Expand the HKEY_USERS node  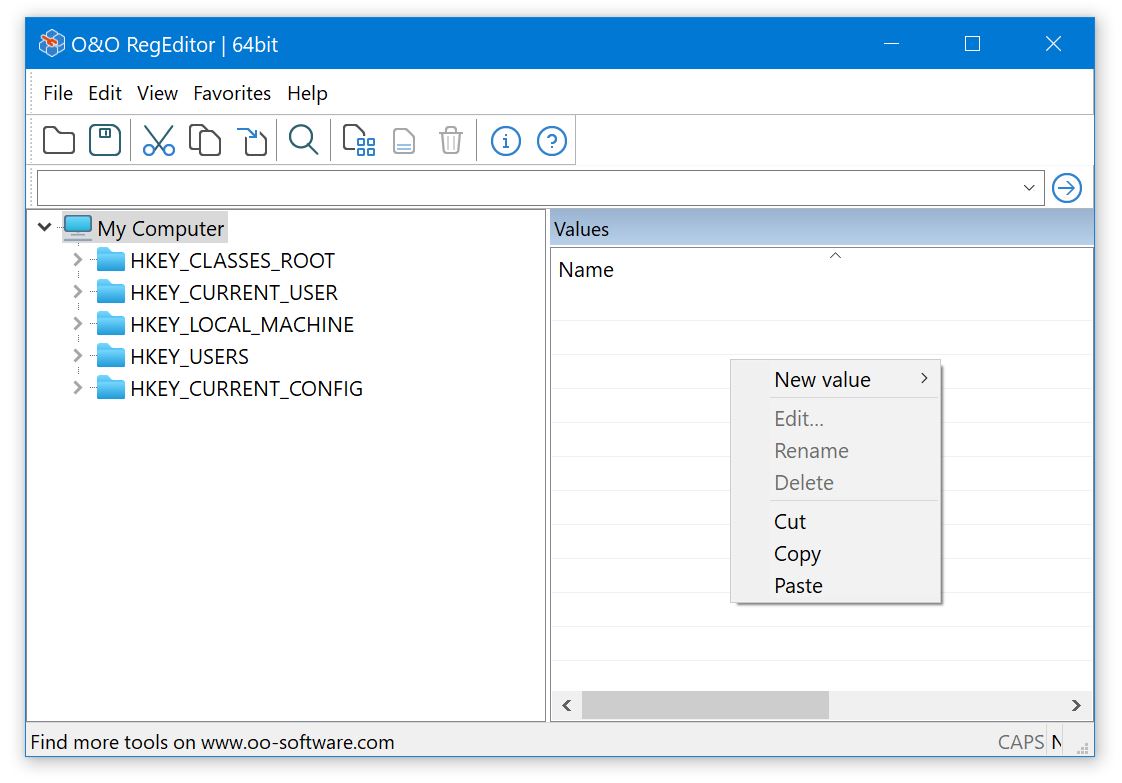pyautogui.click(x=77, y=355)
